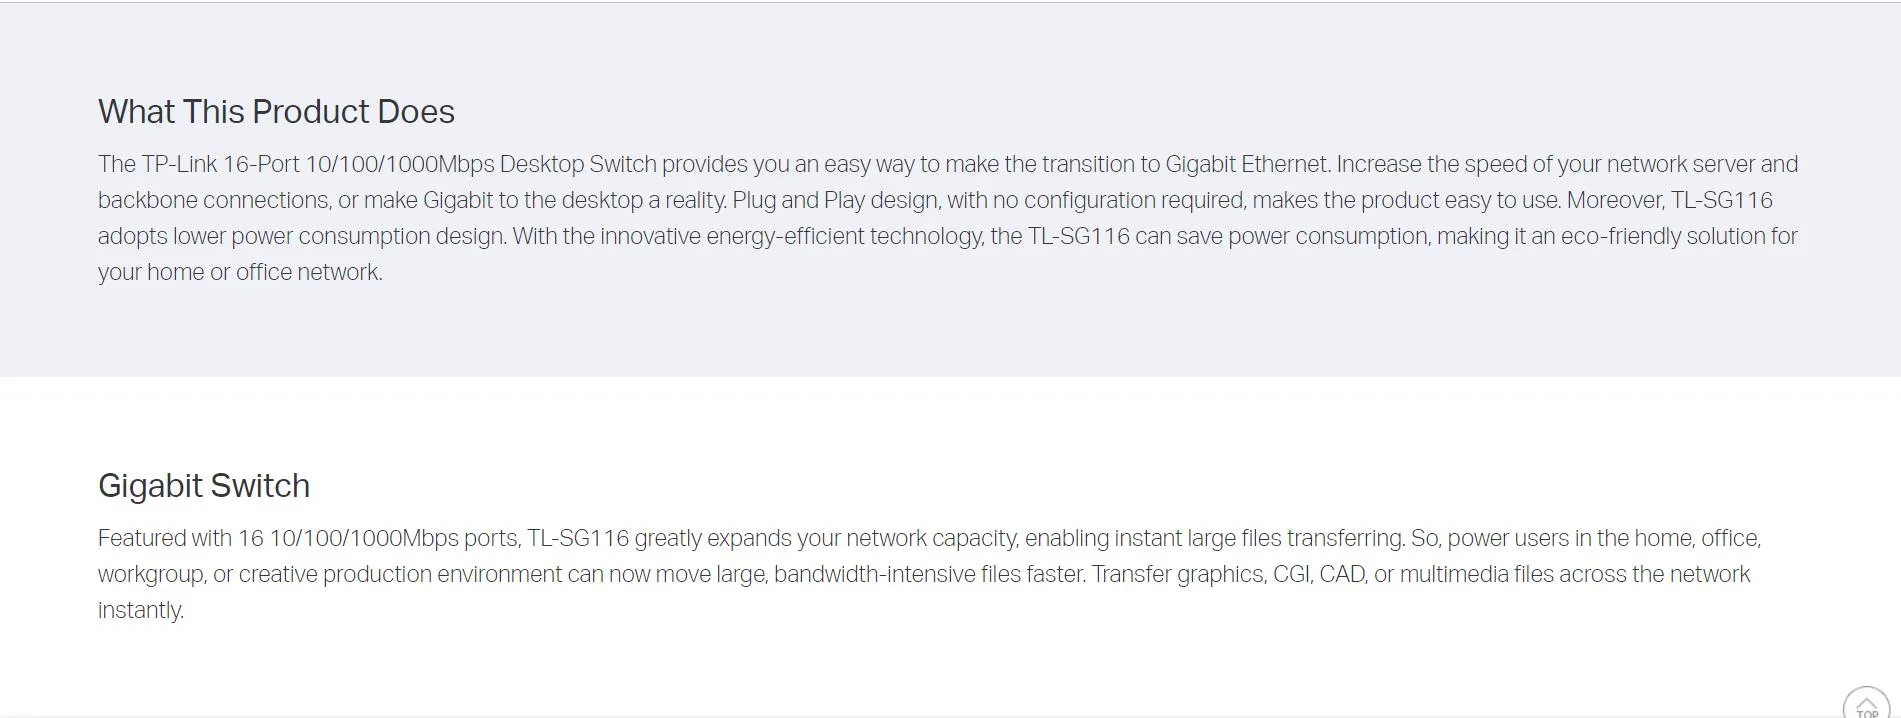The image size is (1901, 718).
Task: Click '16 10/100/1000Mbps ports' in Gigabit Switch paragraph
Action: [x=378, y=538]
